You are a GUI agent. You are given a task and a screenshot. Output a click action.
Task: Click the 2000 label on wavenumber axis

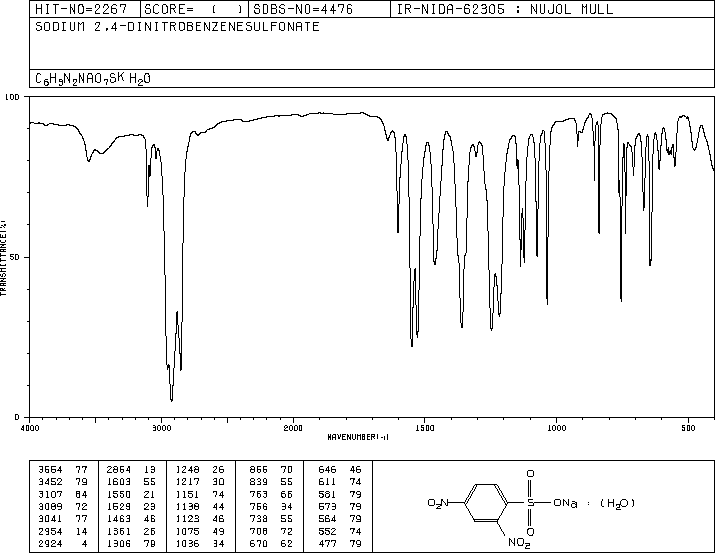tap(293, 428)
